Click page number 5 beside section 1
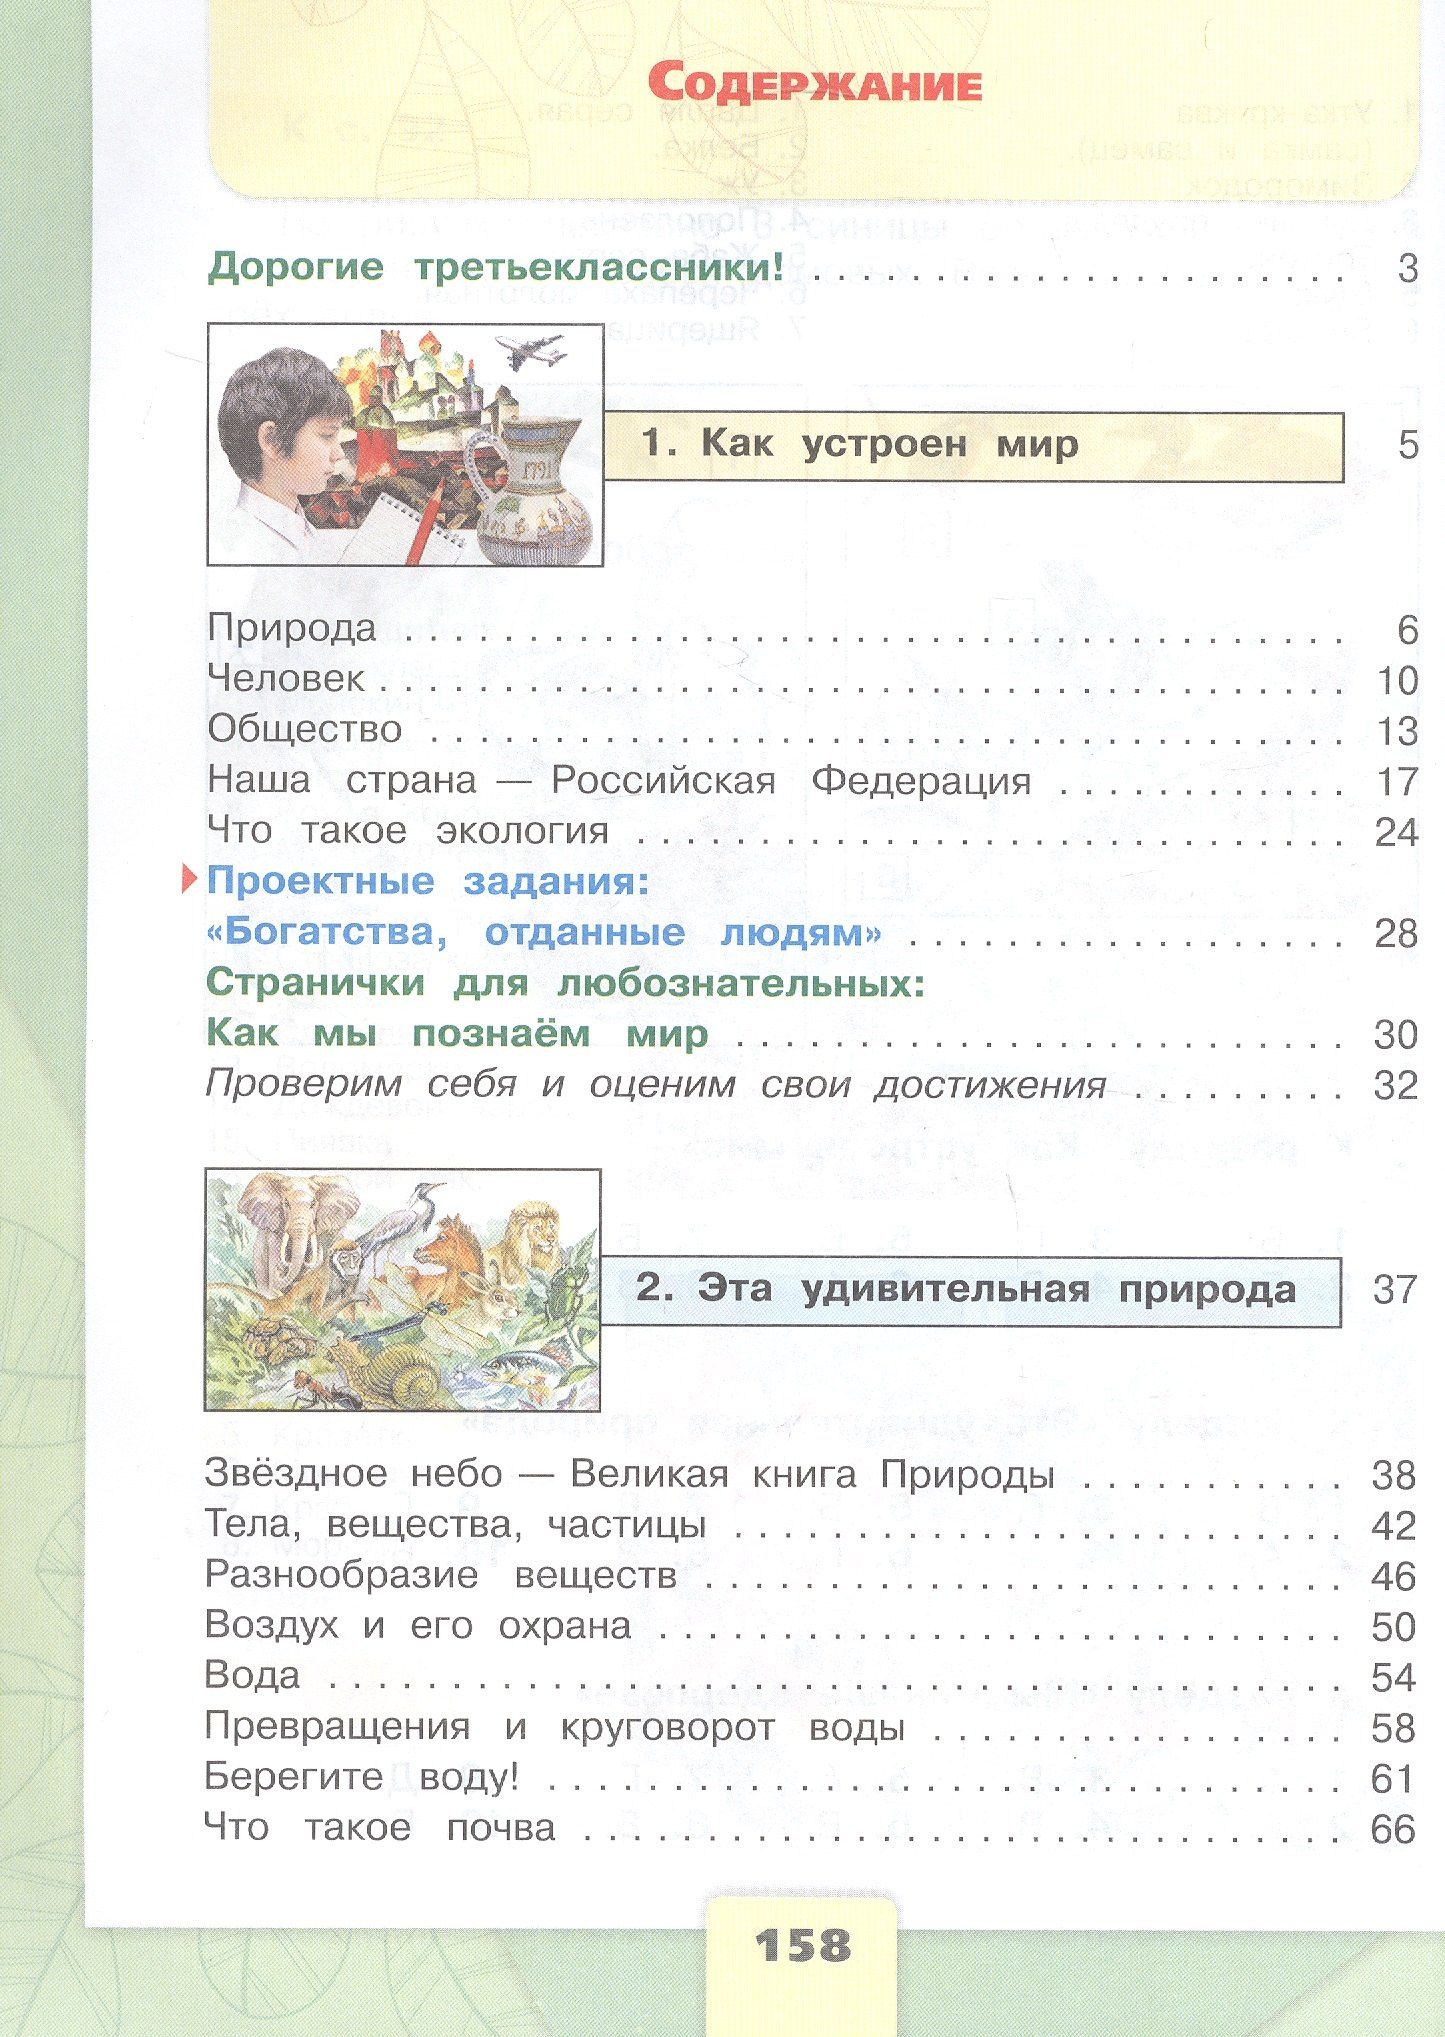1445x2037 pixels. [1408, 445]
